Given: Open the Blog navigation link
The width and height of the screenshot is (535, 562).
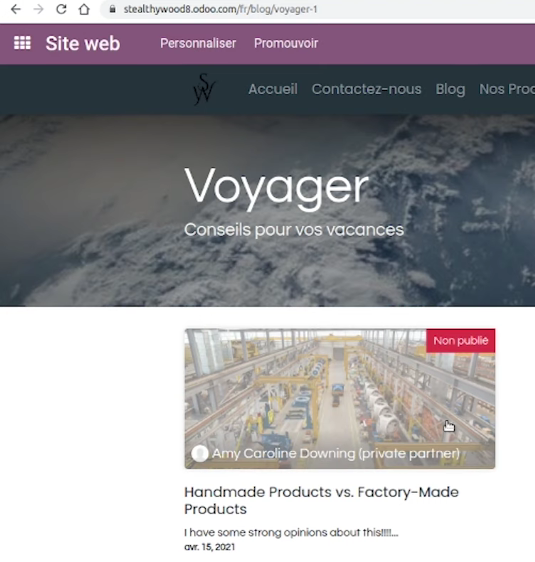Looking at the screenshot, I should (x=450, y=89).
